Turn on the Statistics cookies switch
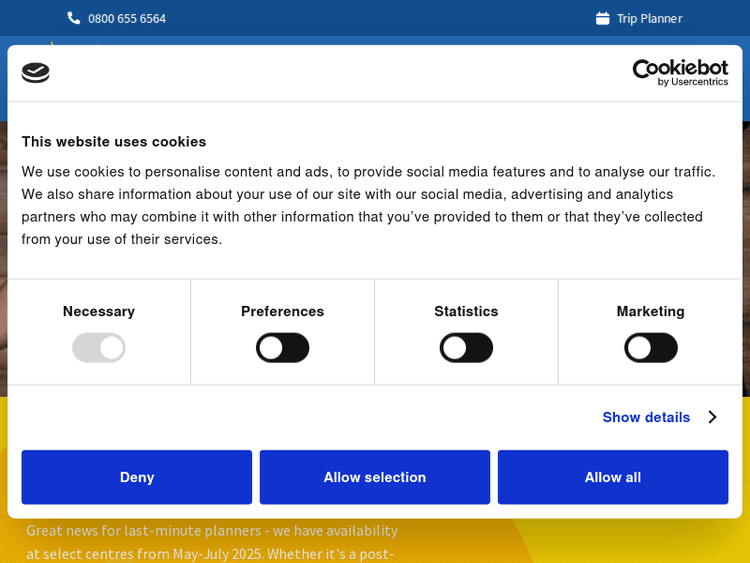750x563 pixels. click(x=466, y=348)
